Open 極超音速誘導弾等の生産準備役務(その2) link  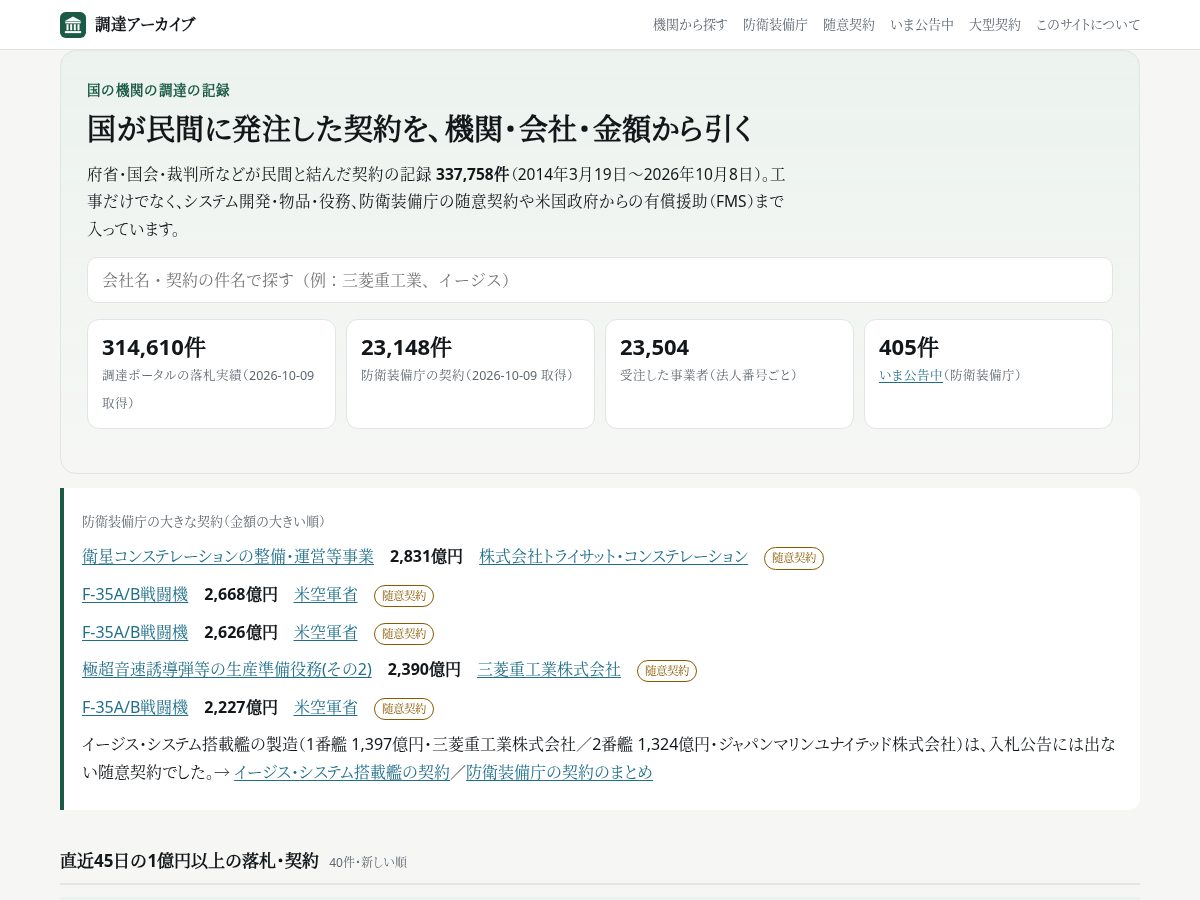coord(227,669)
